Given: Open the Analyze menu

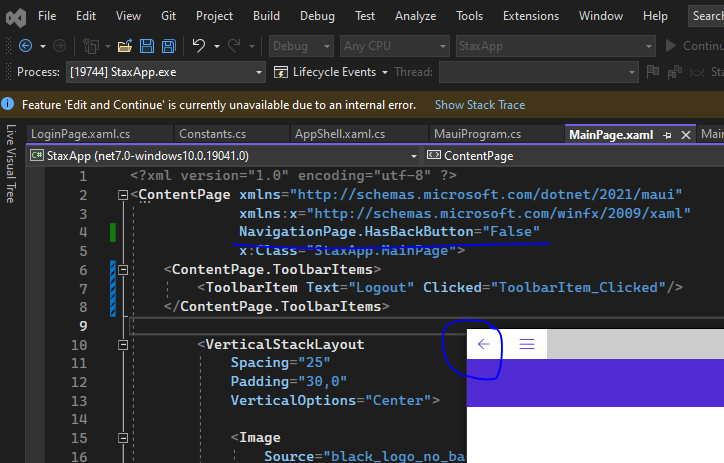Looking at the screenshot, I should point(416,16).
